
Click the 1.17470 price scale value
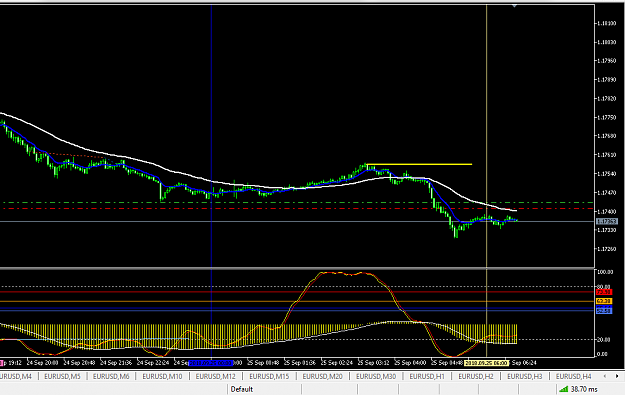coord(607,192)
